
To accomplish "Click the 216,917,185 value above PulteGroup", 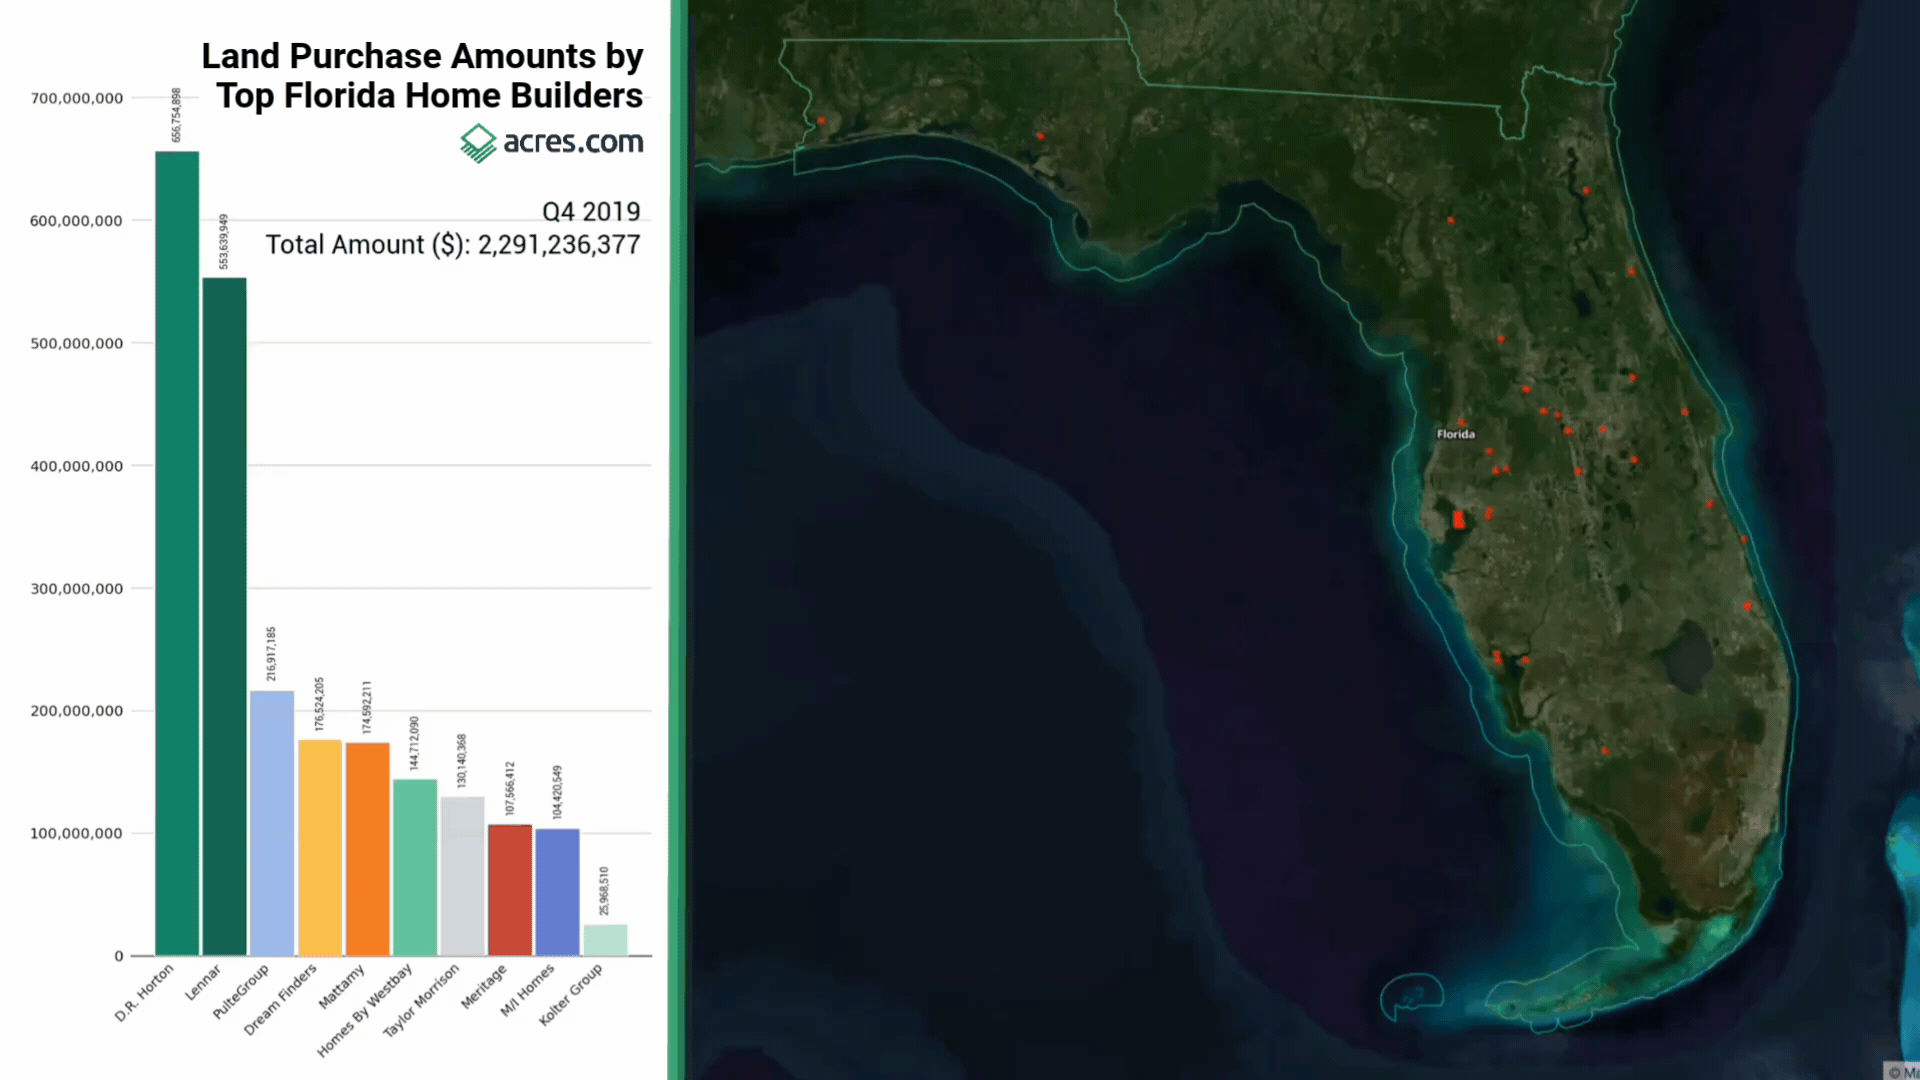I will (272, 654).
